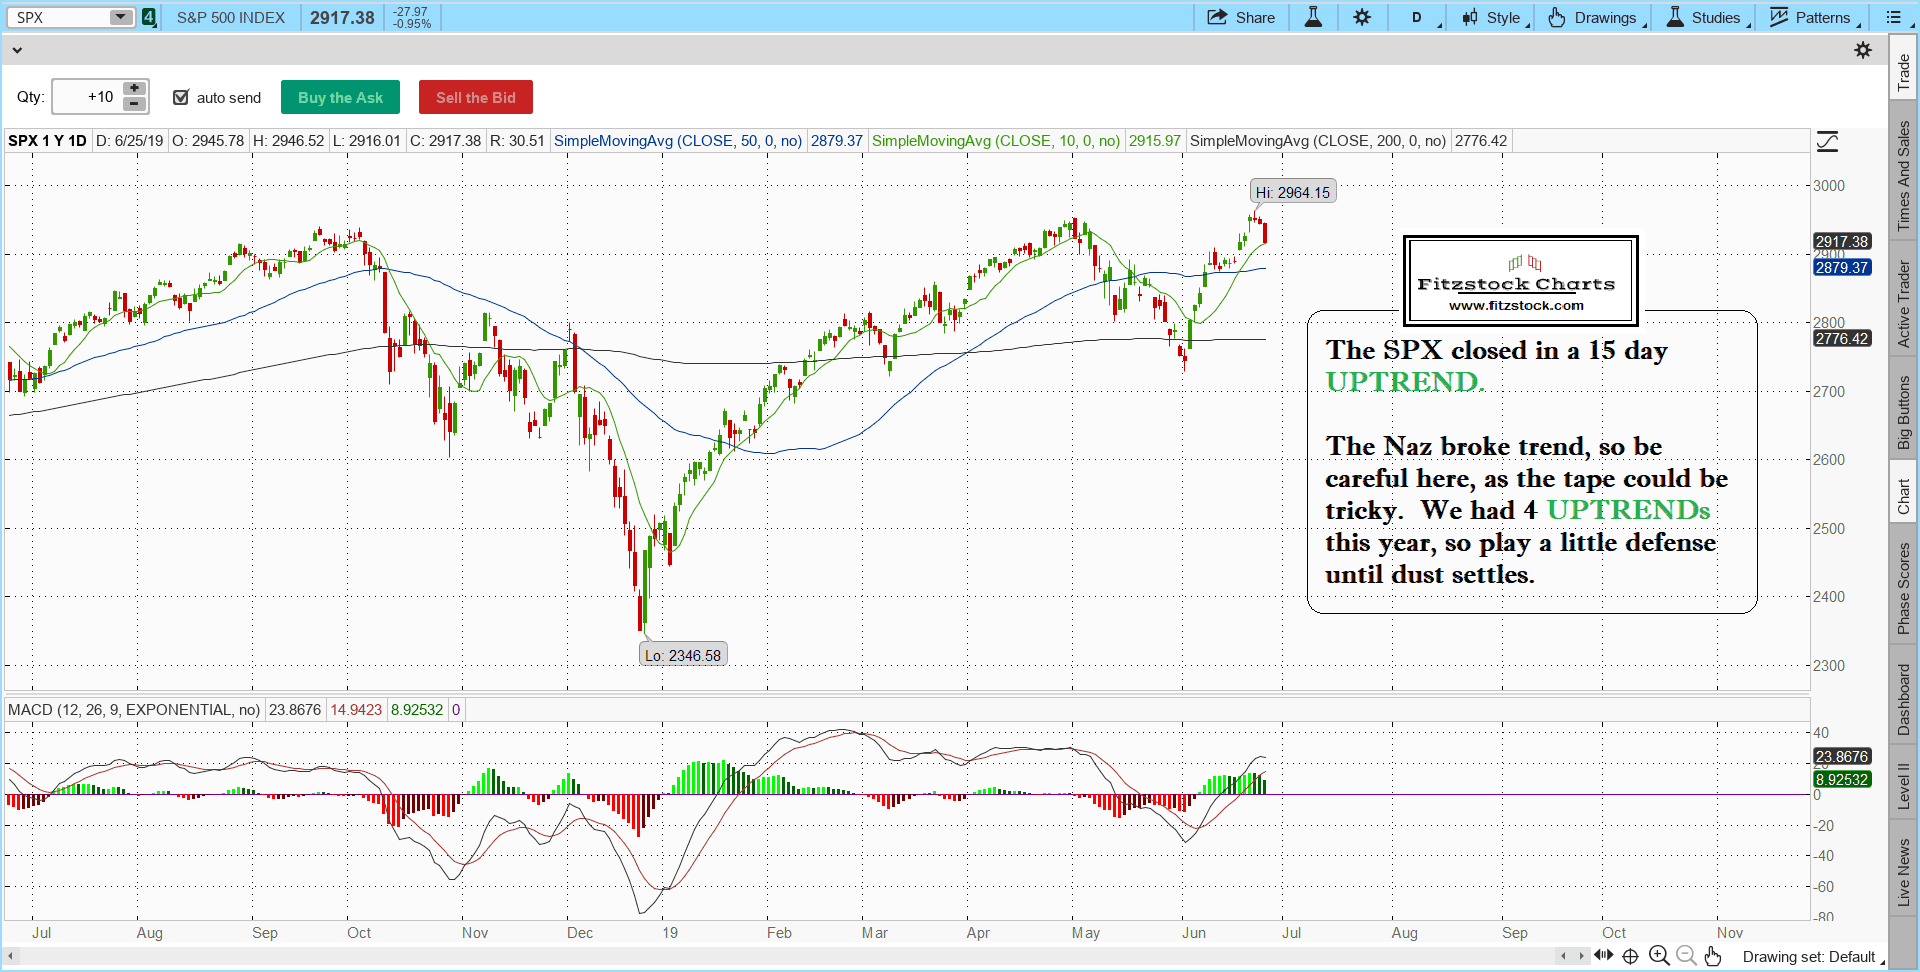Screen dimensions: 1920x972
Task: Click the zoom in magnifier icon
Action: coord(1659,956)
